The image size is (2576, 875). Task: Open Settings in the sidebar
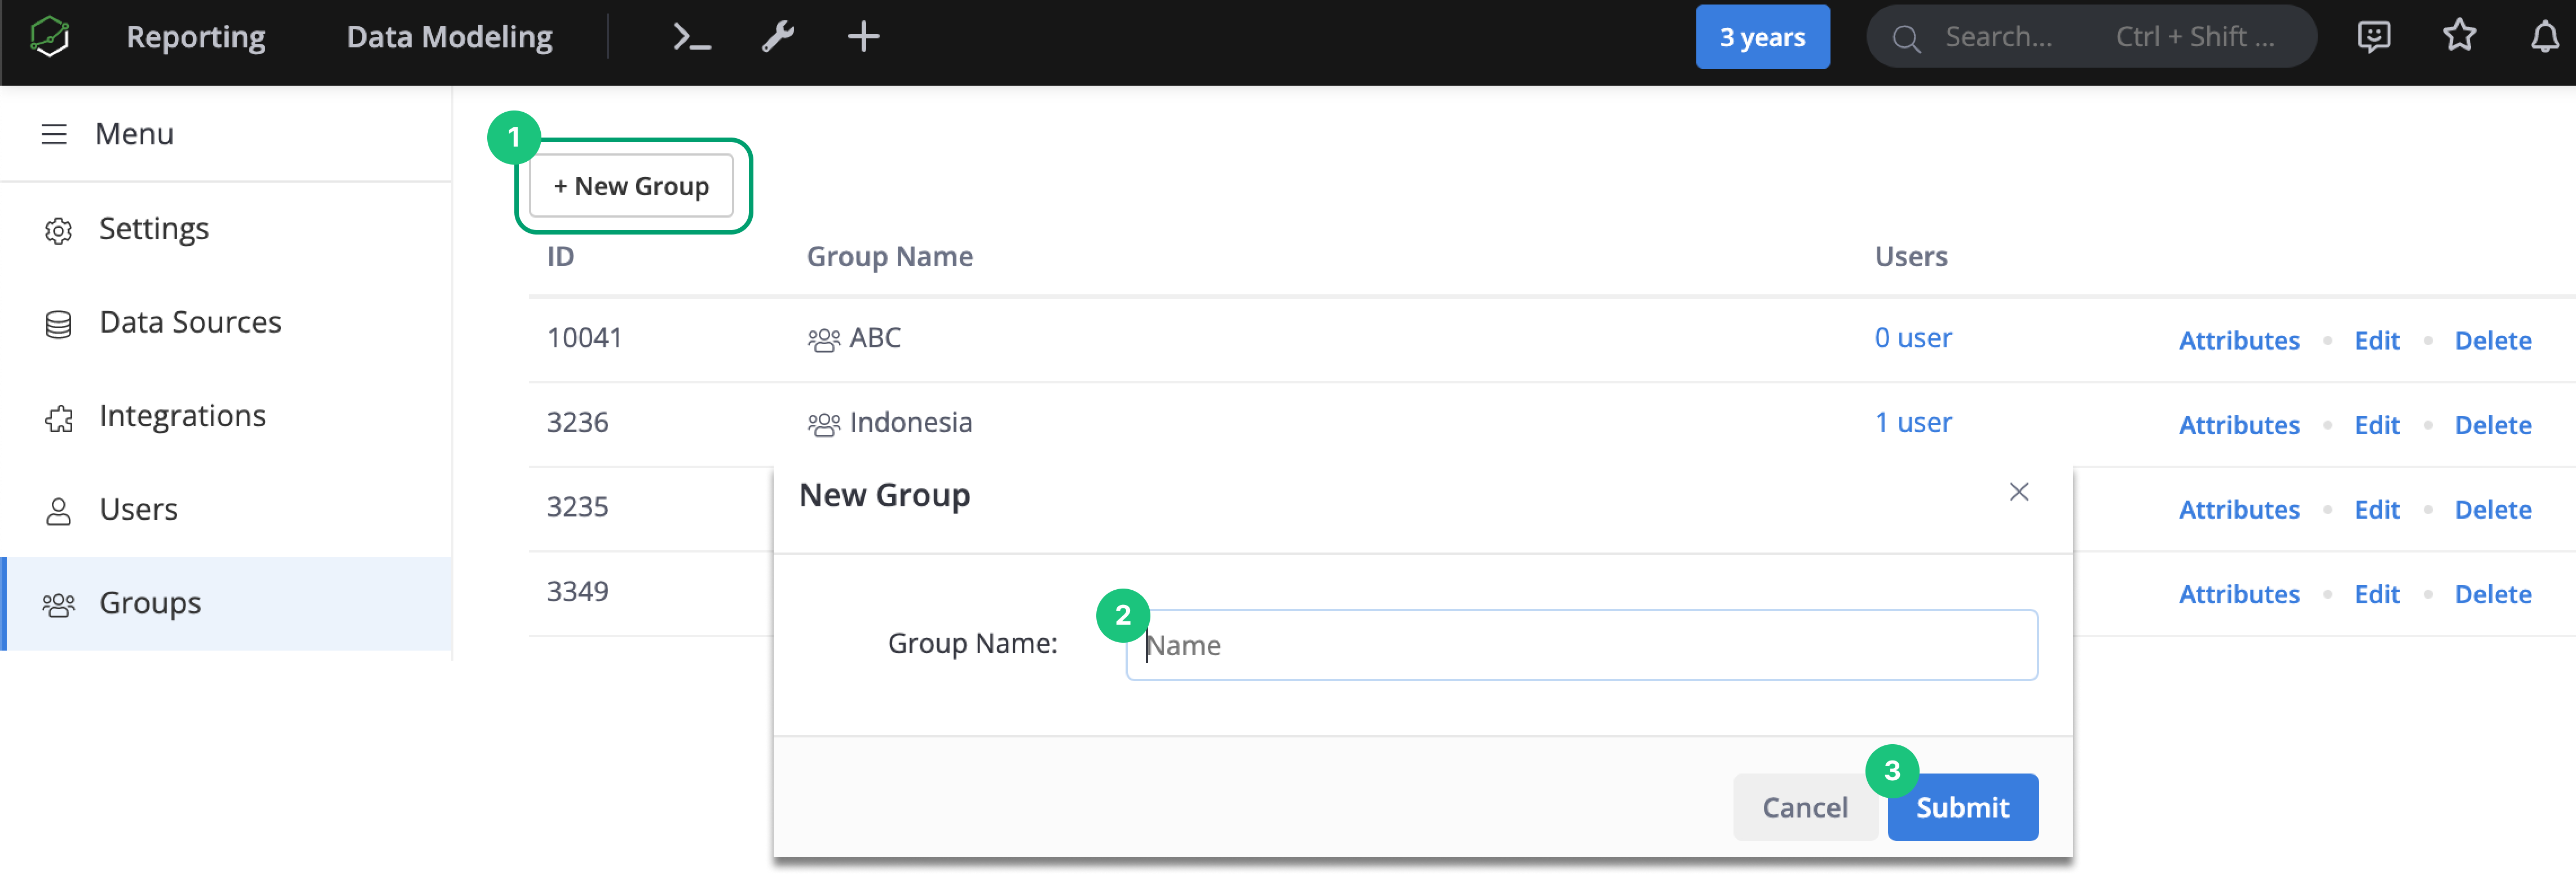point(227,229)
